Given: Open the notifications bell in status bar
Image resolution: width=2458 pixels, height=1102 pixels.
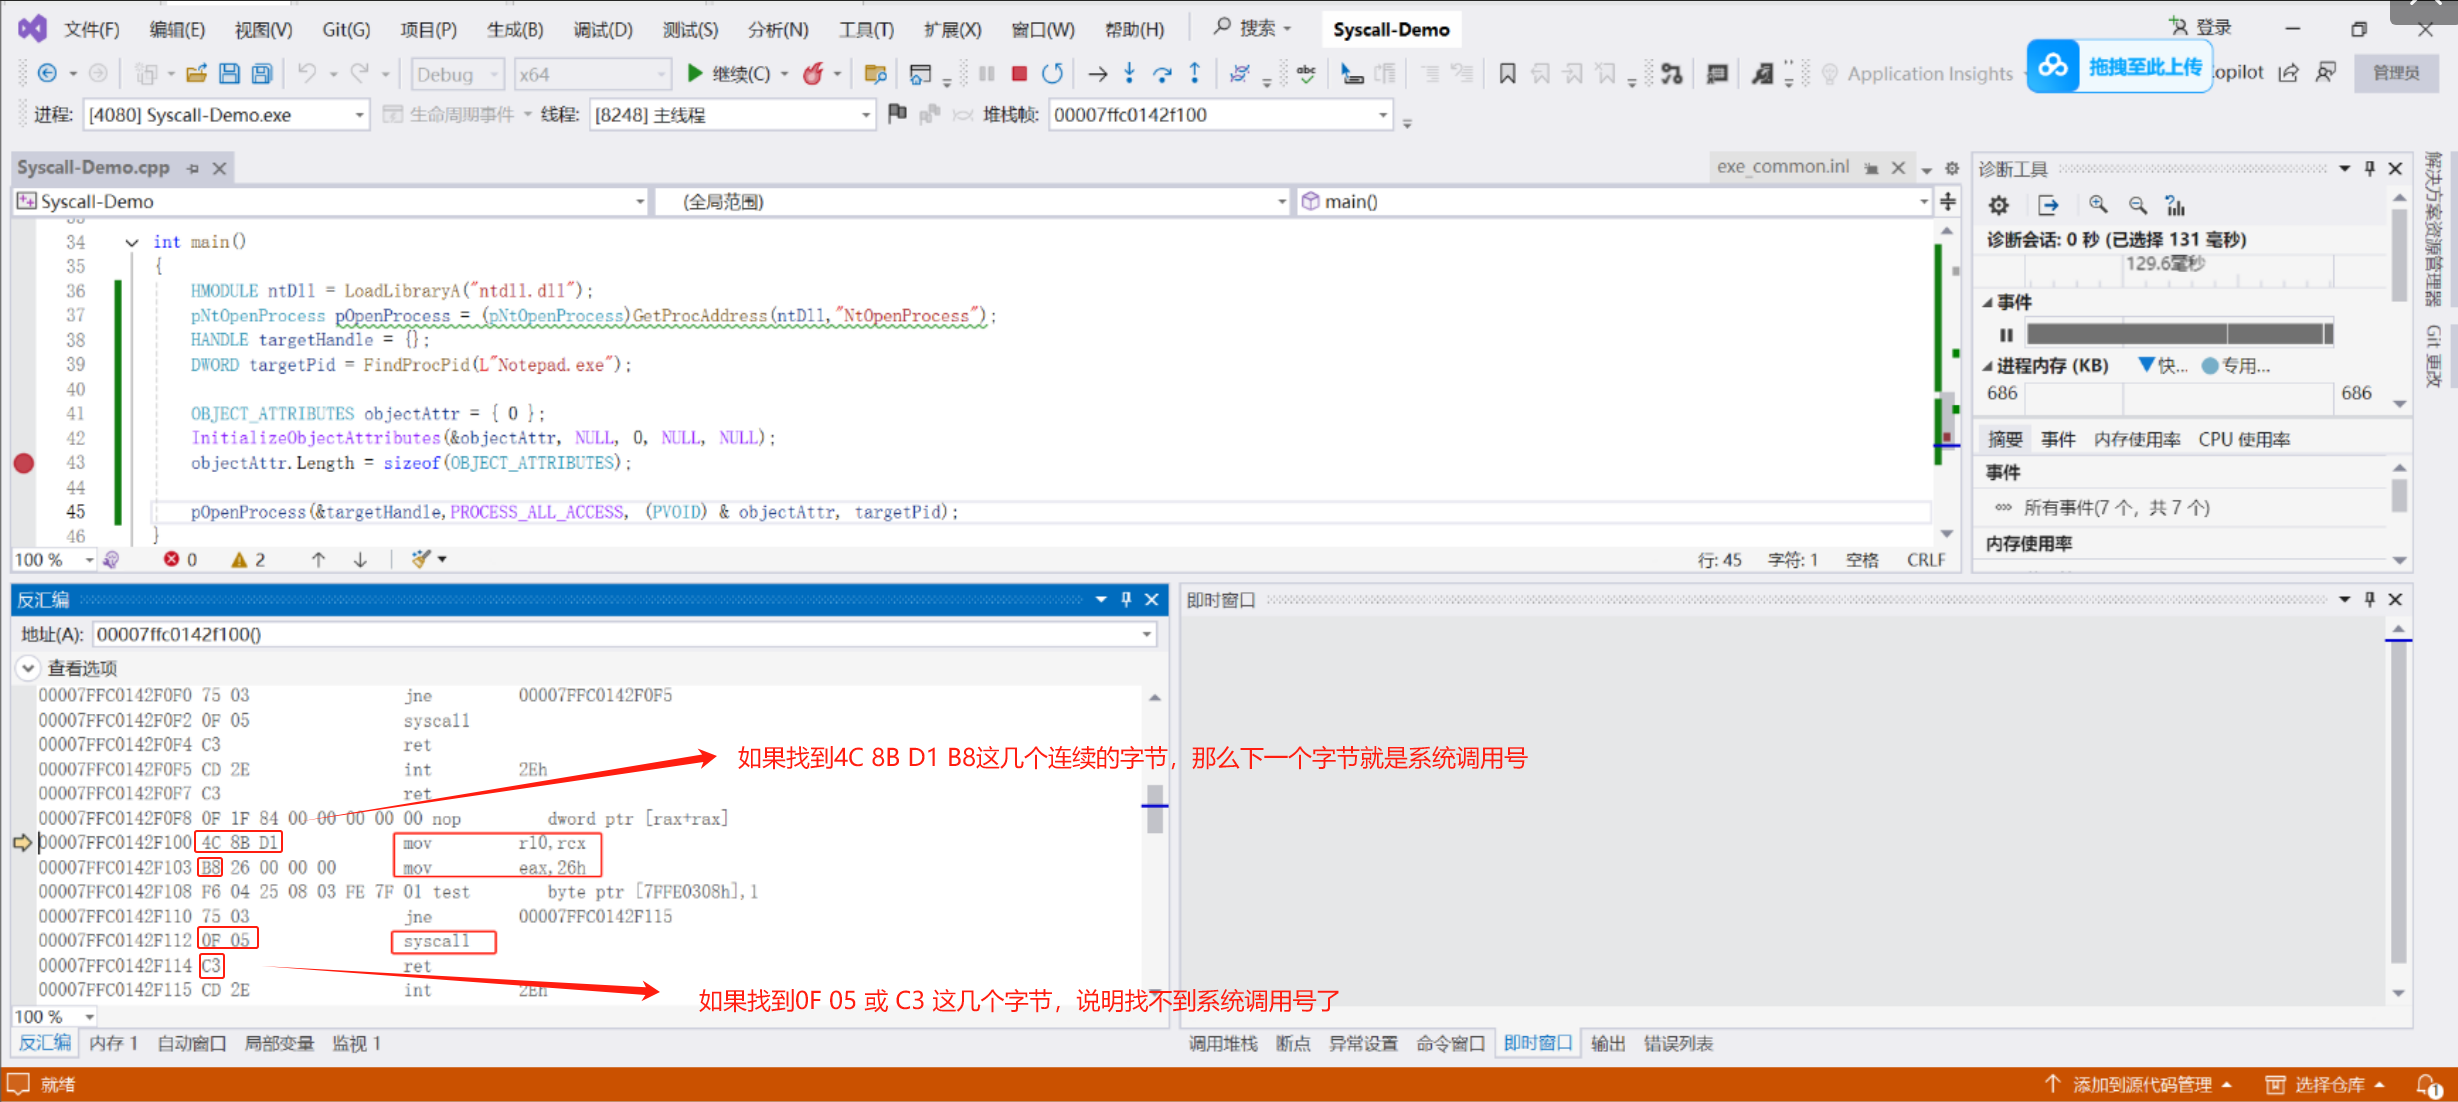Looking at the screenshot, I should pos(2428,1085).
